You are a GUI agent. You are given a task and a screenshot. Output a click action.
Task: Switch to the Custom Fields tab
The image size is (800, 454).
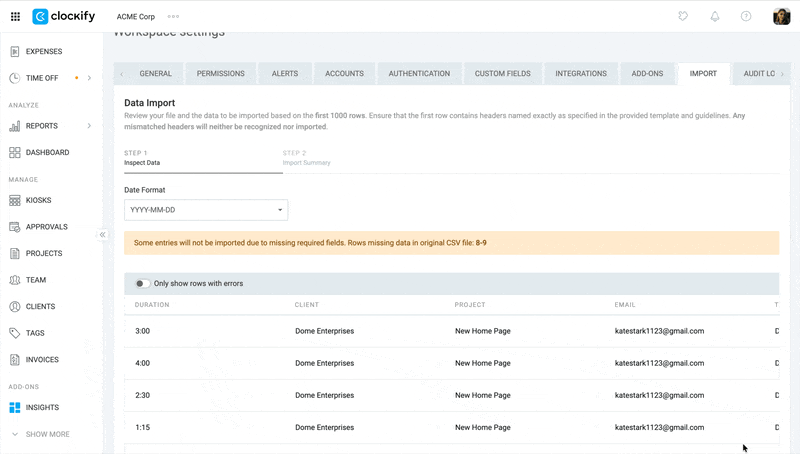[x=504, y=74]
